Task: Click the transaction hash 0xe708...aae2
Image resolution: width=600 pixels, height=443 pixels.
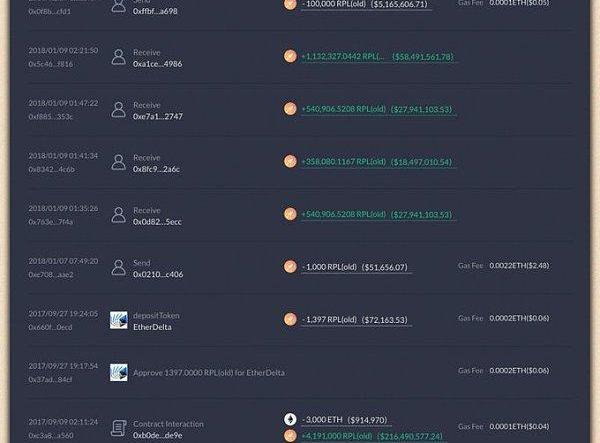Action: [51, 274]
